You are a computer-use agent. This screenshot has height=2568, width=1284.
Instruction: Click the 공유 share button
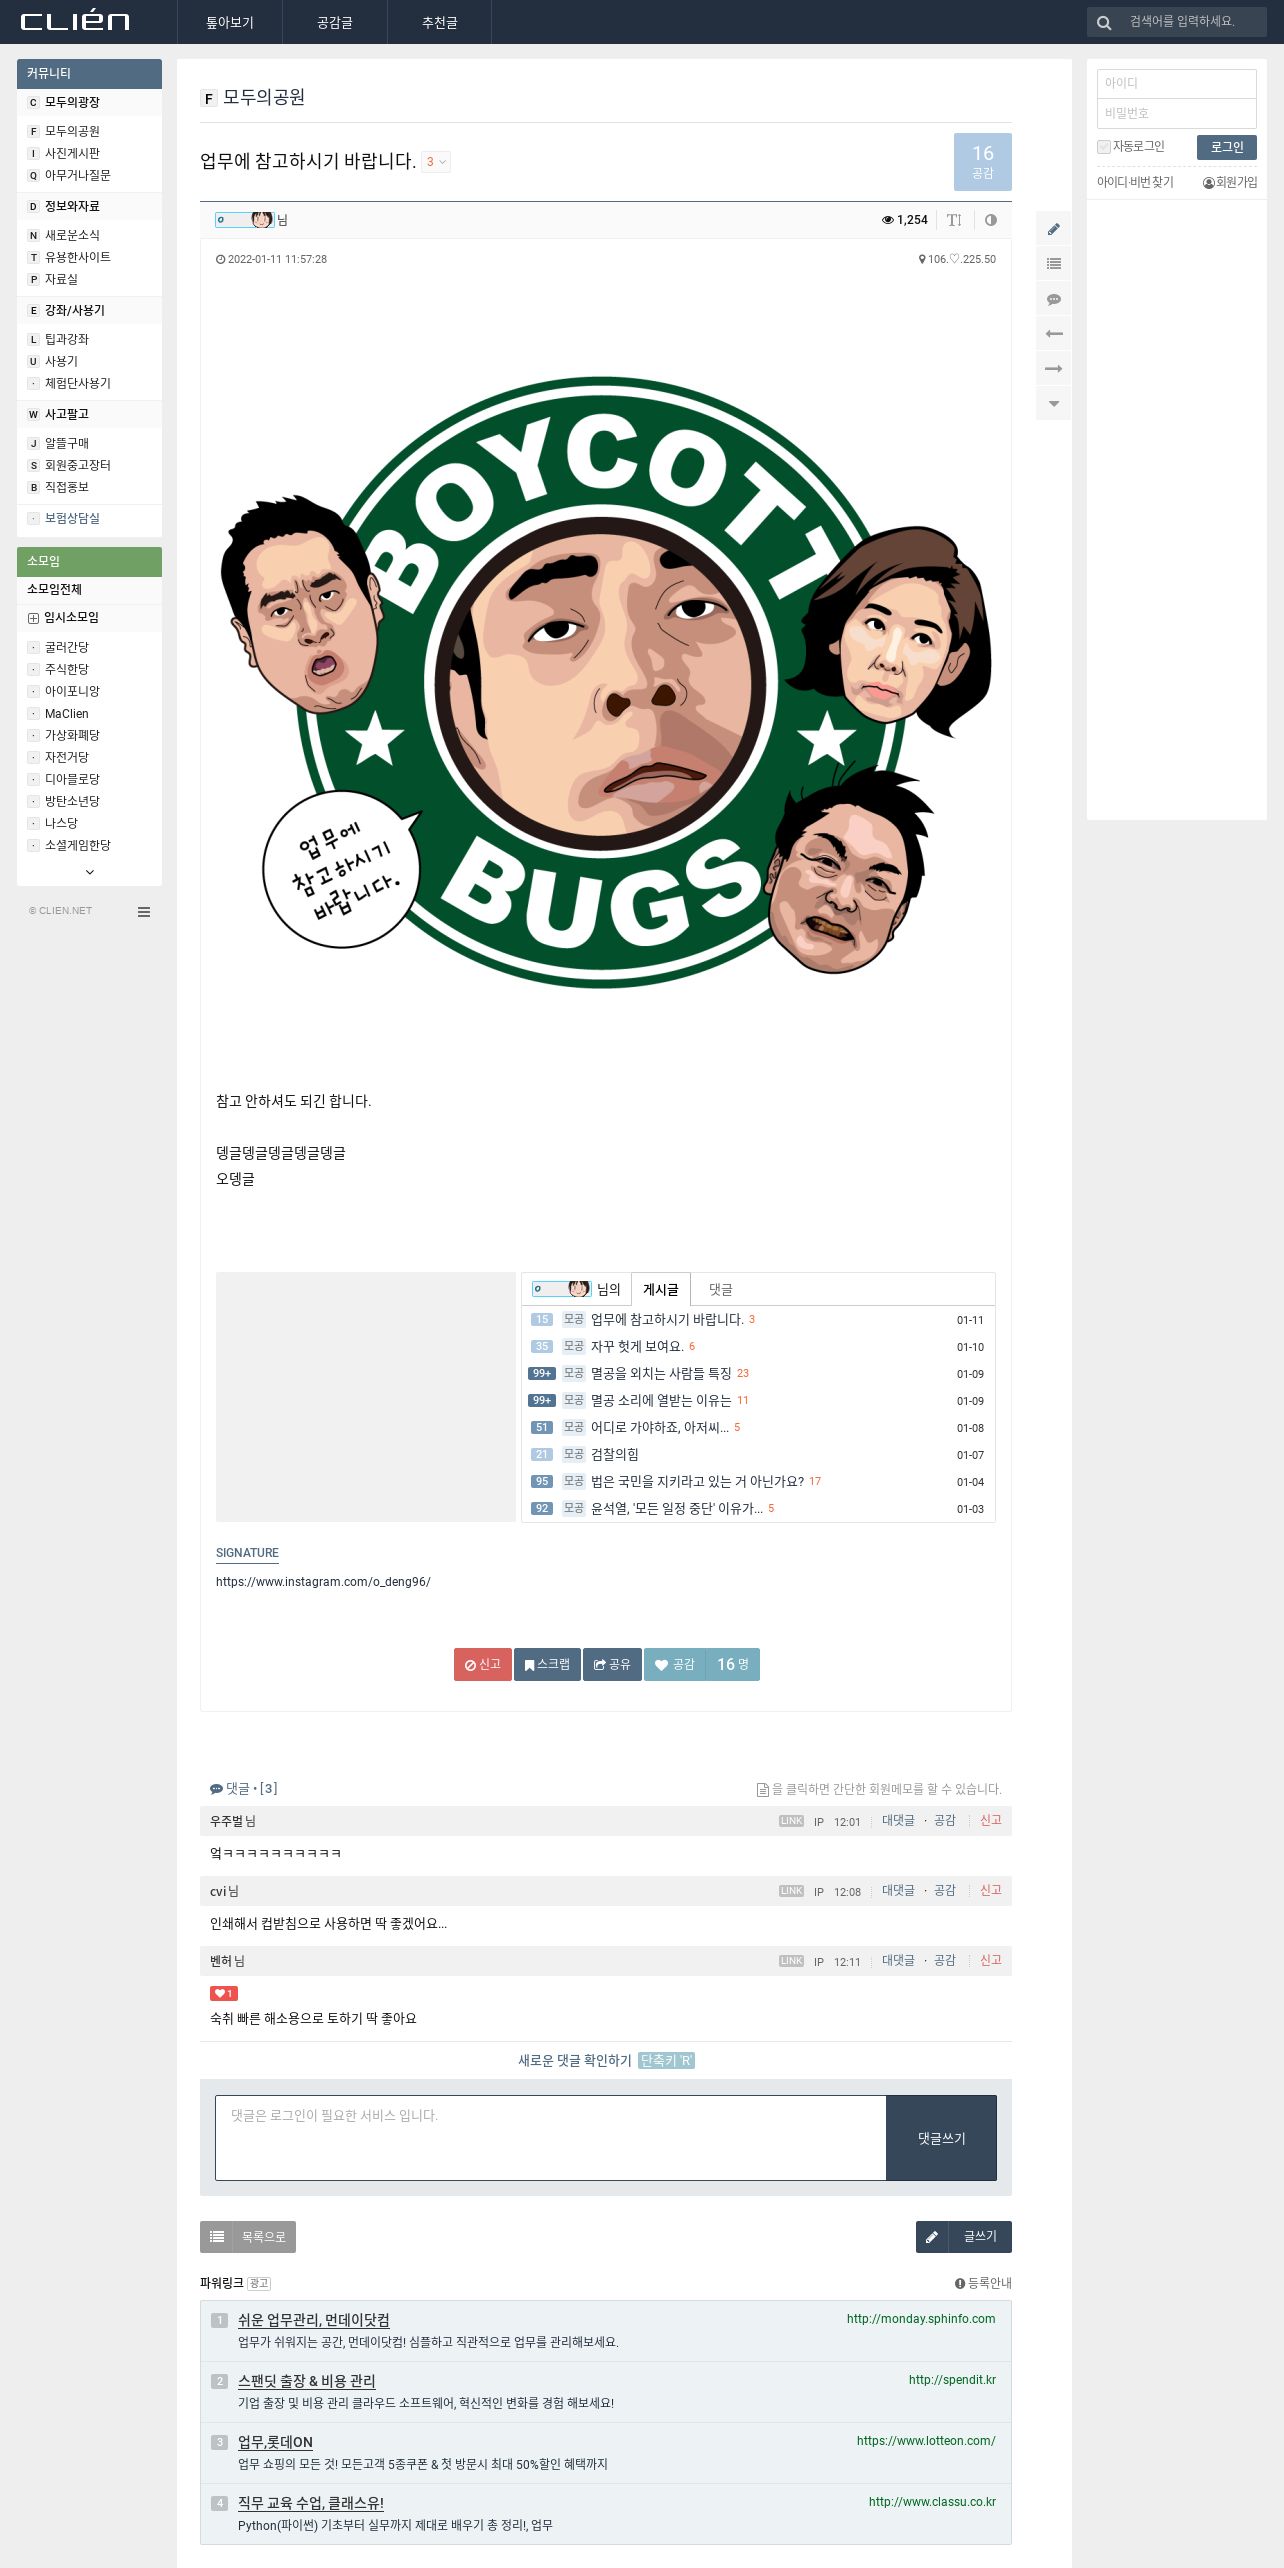612,1664
